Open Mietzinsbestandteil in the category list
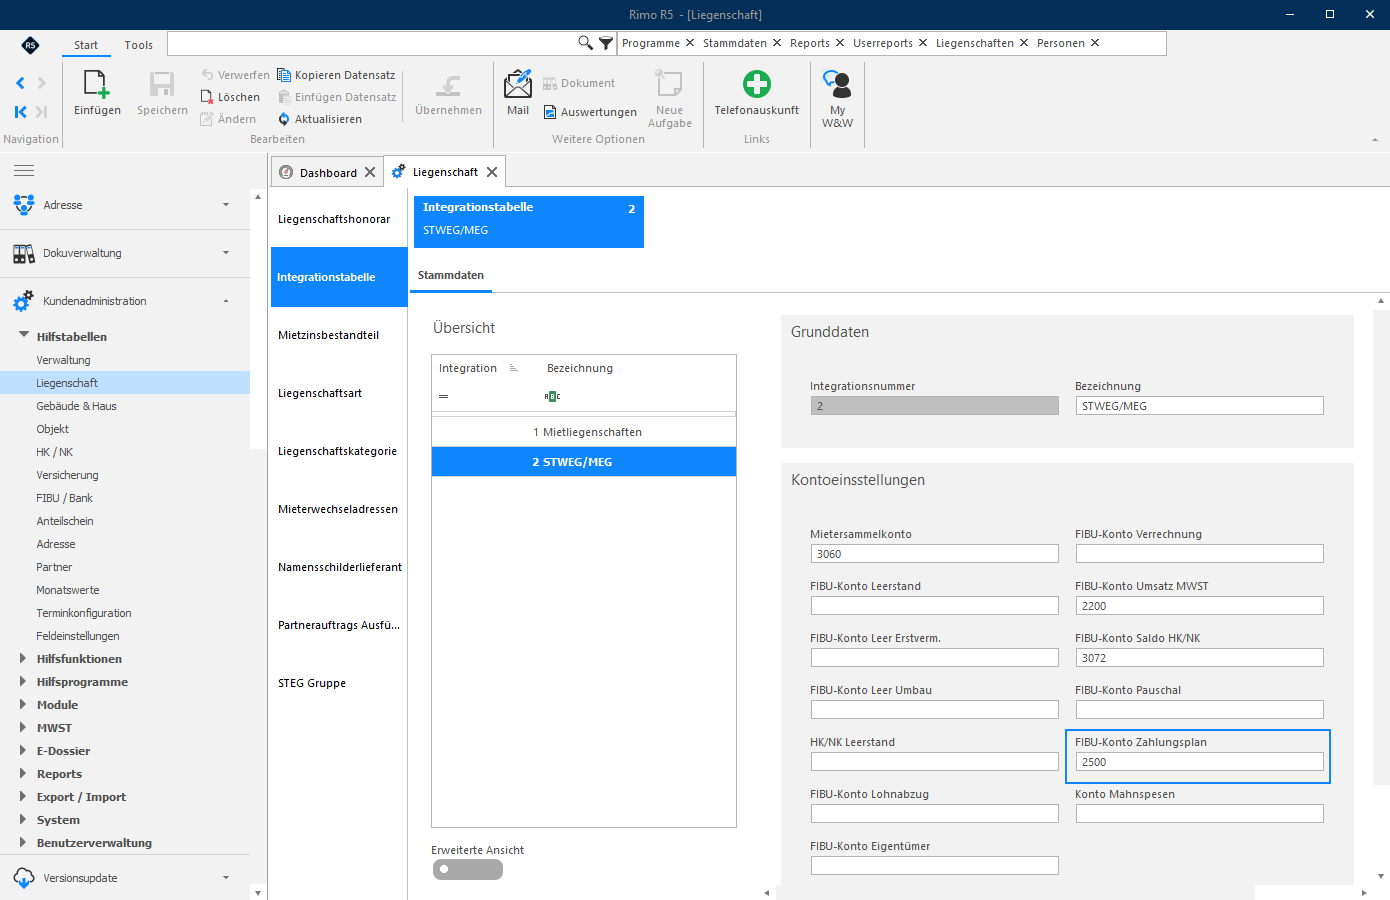The width and height of the screenshot is (1390, 900). tap(338, 335)
